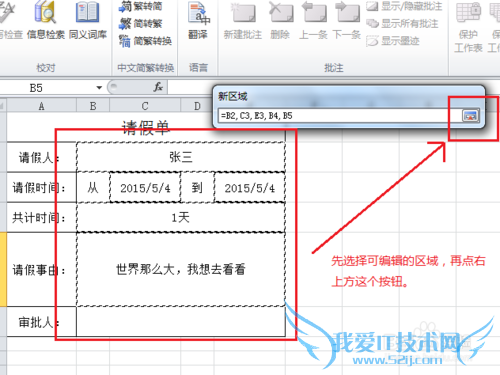Screen dimensions: 500x375
Task: Select column D header
Action: point(197,106)
